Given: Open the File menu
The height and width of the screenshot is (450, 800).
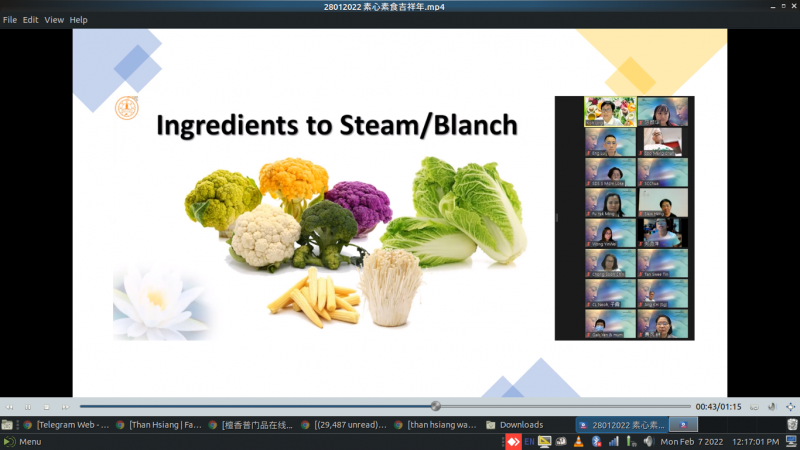Looking at the screenshot, I should point(10,20).
